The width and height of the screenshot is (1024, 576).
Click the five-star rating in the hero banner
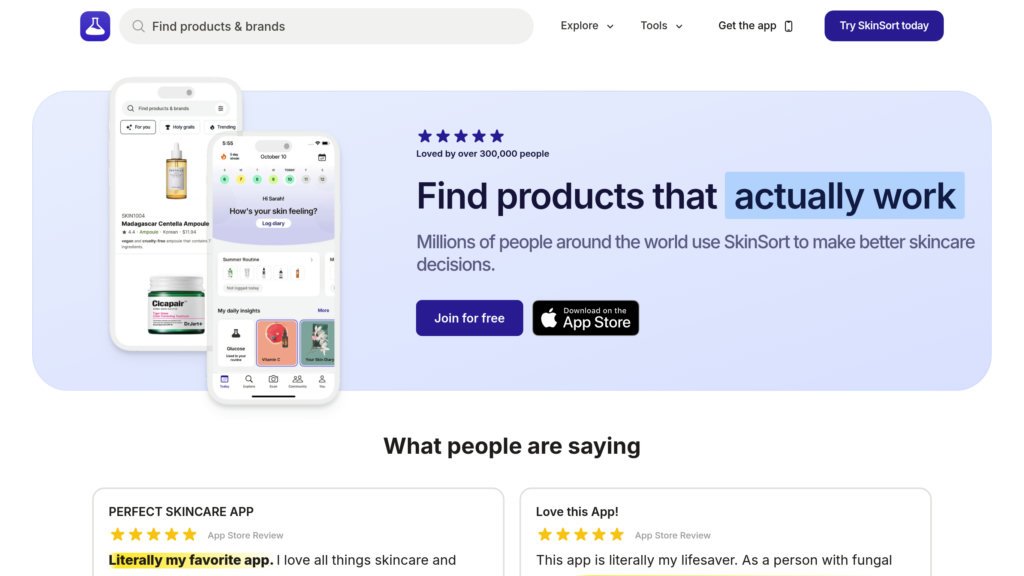coord(460,136)
